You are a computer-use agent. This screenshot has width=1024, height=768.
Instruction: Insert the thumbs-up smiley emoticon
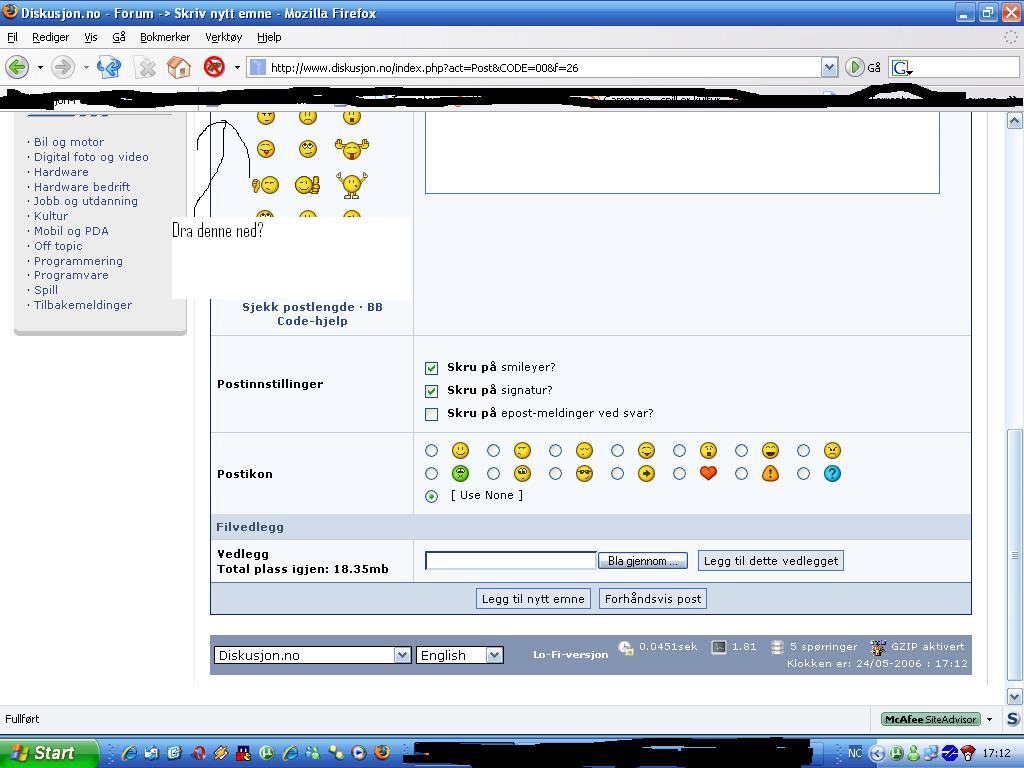(x=308, y=185)
